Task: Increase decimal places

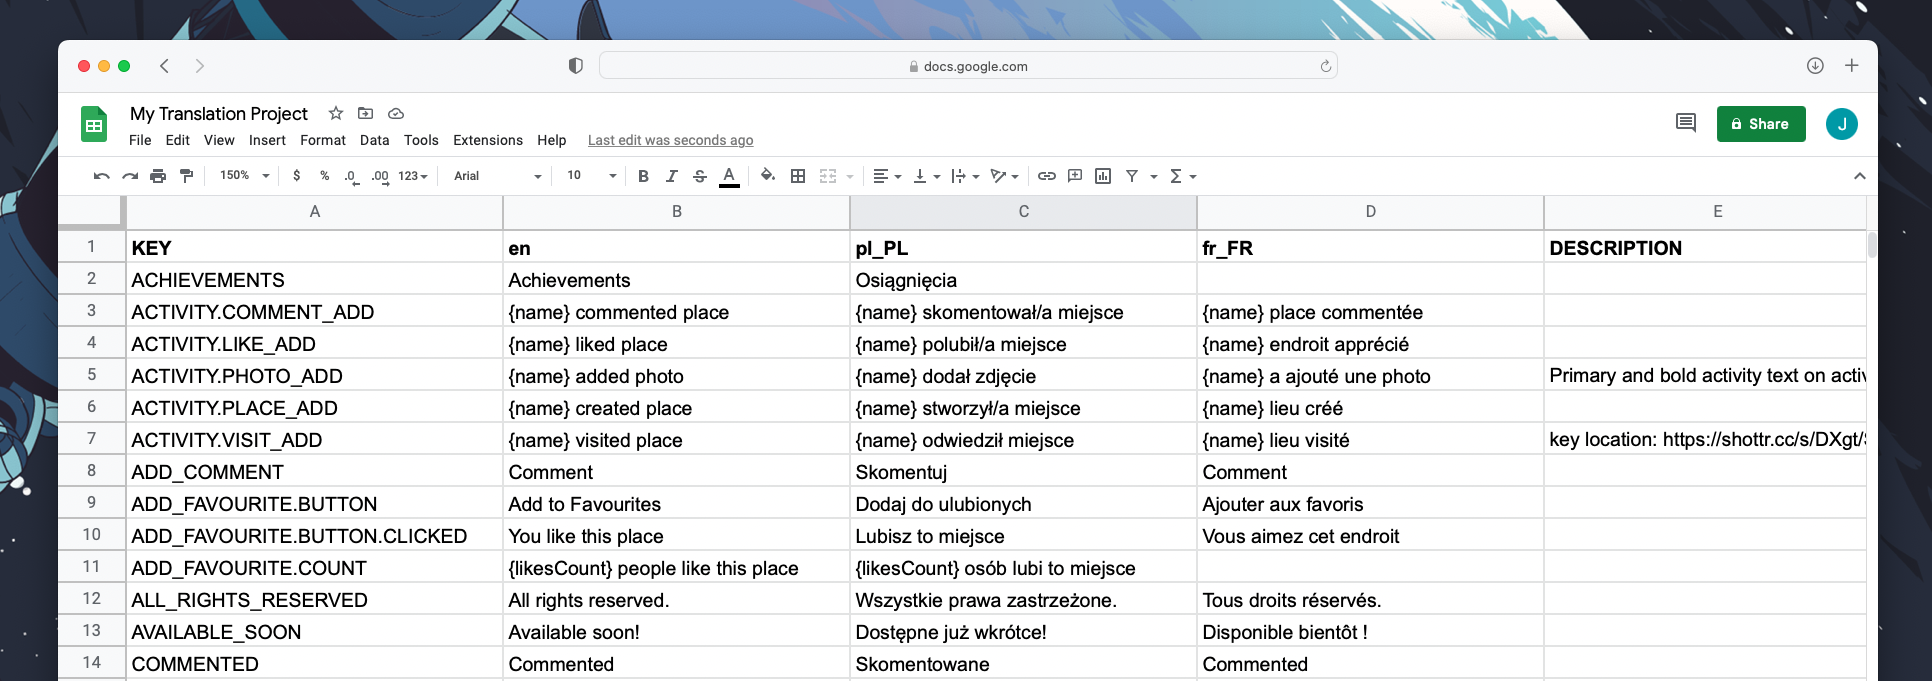Action: (x=380, y=176)
